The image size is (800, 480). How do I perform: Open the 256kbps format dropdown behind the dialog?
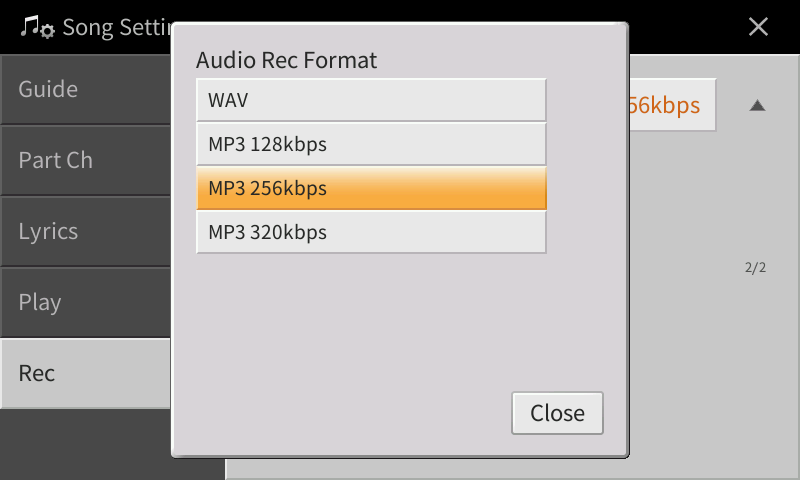click(x=672, y=105)
